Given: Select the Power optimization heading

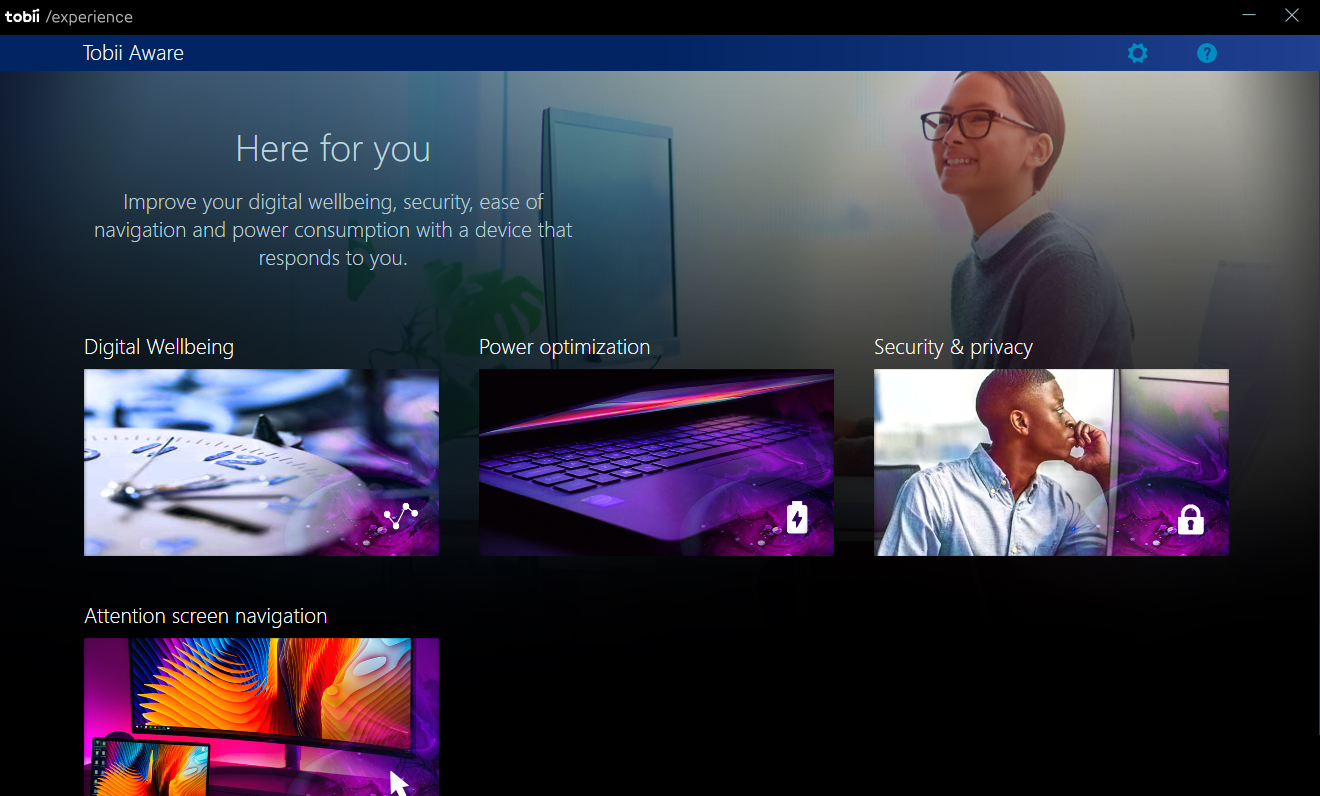Looking at the screenshot, I should pyautogui.click(x=564, y=347).
